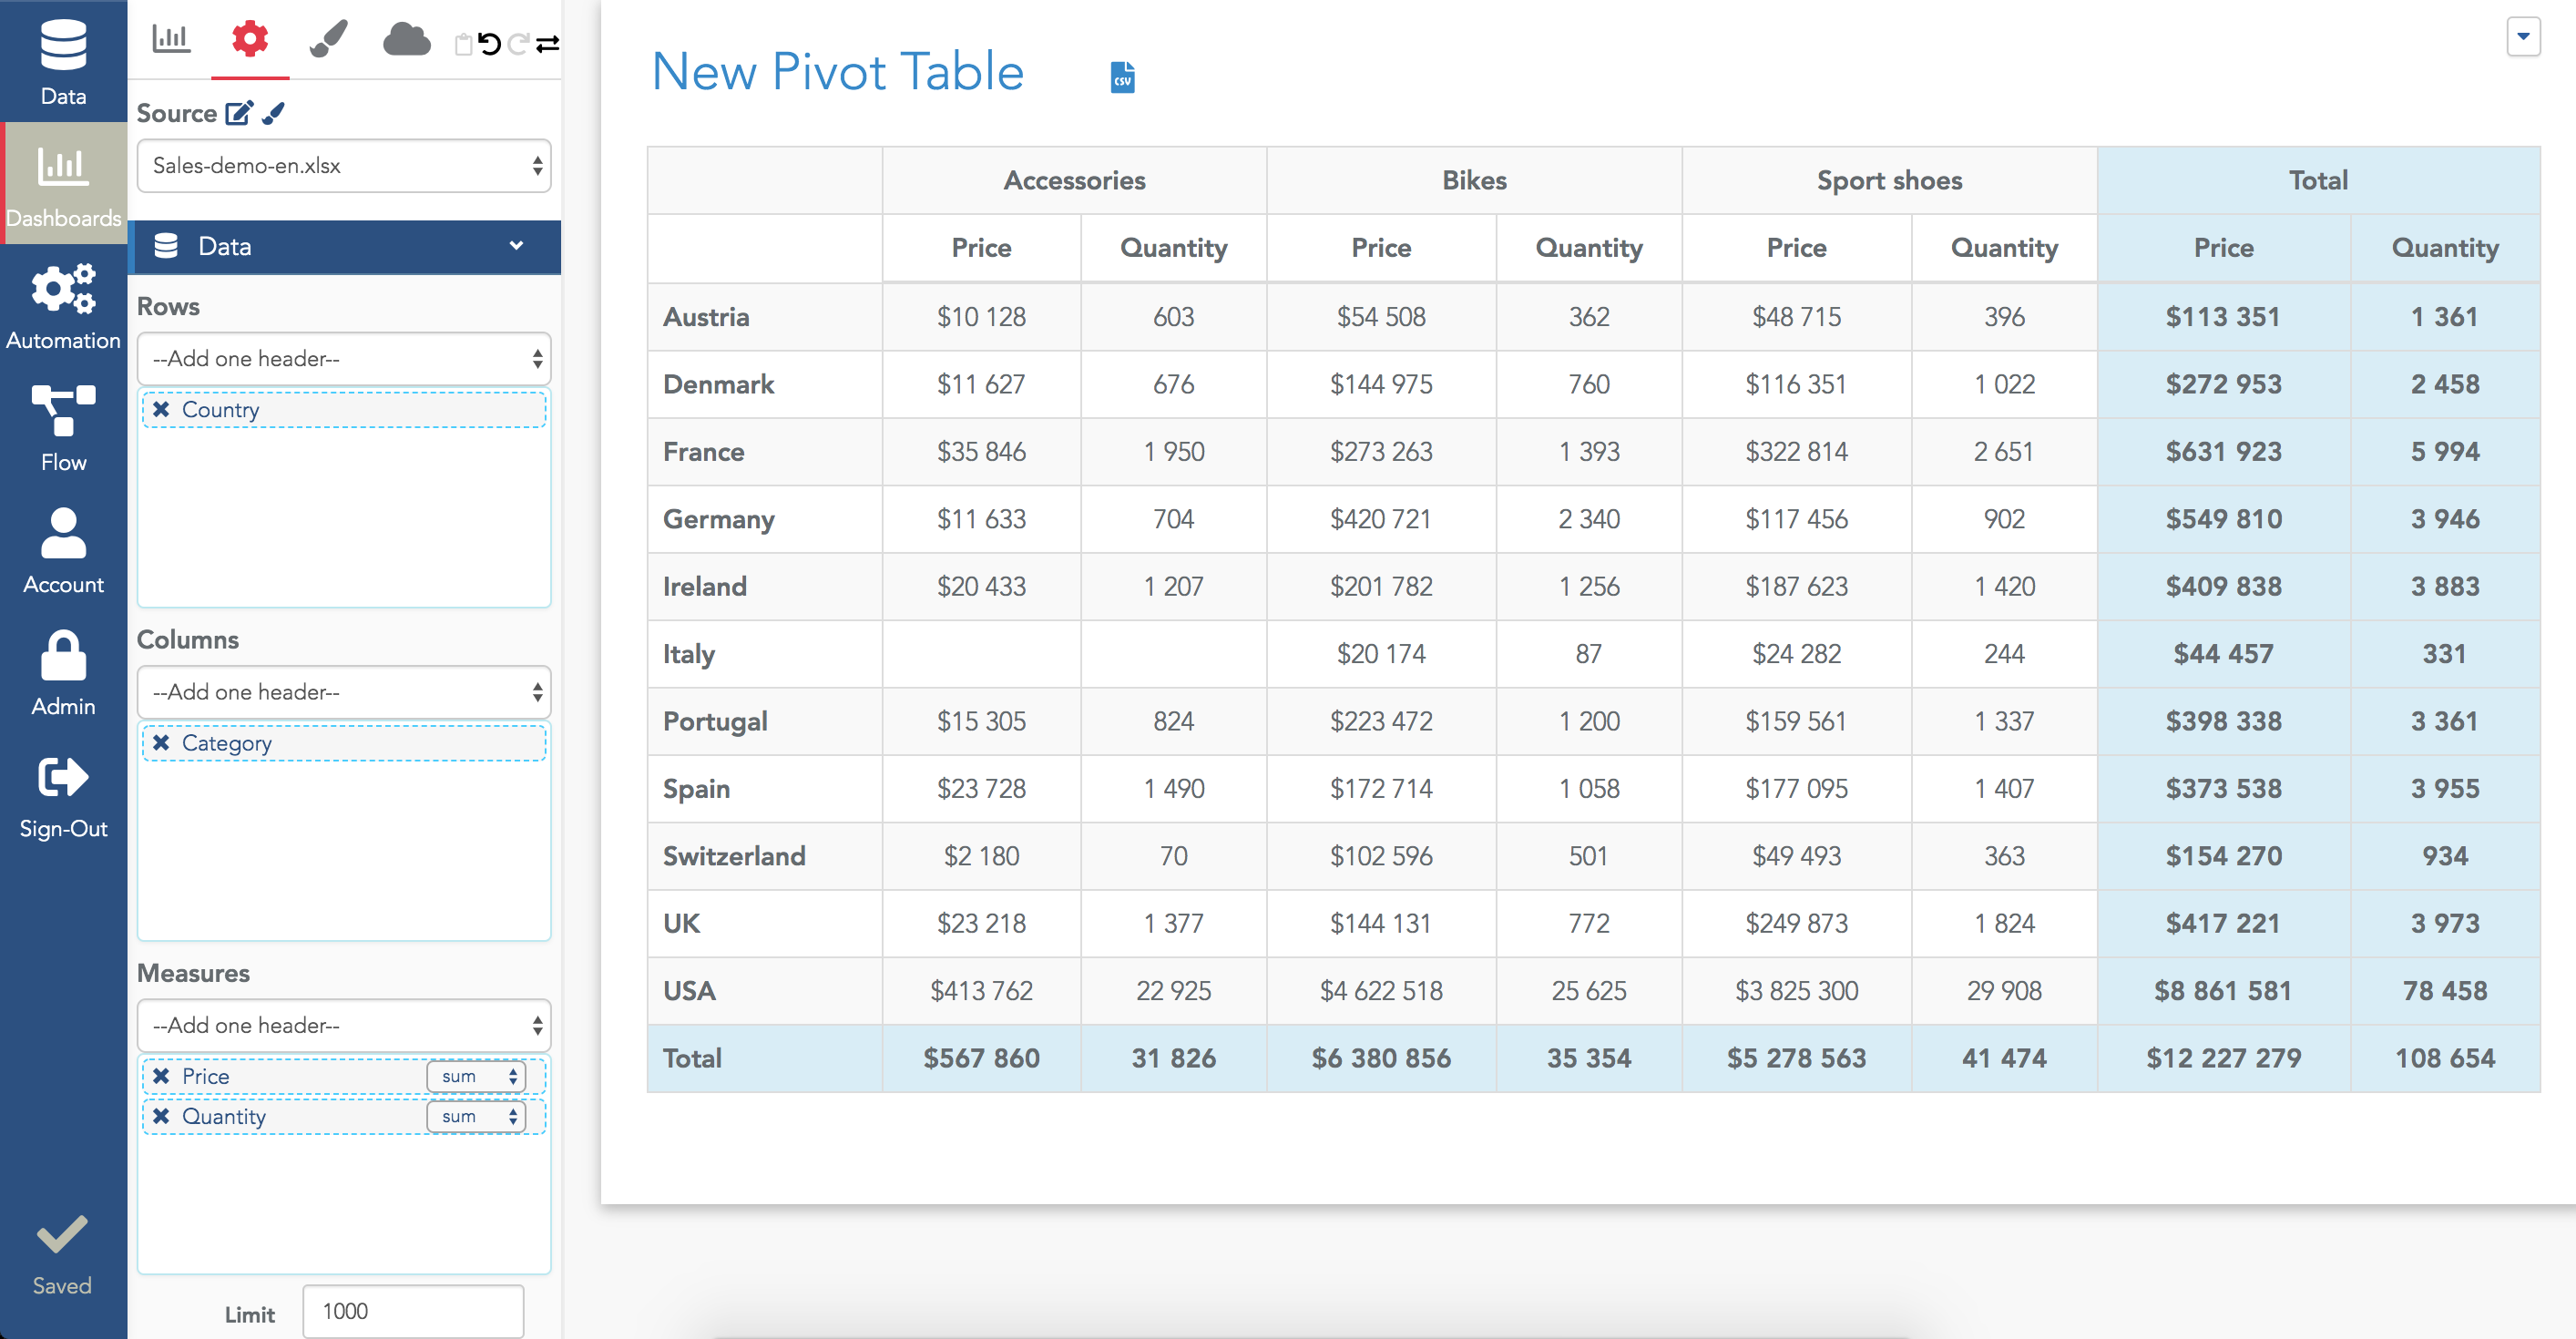Select the Austria row label
This screenshot has height=1339, width=2576.
(x=706, y=317)
